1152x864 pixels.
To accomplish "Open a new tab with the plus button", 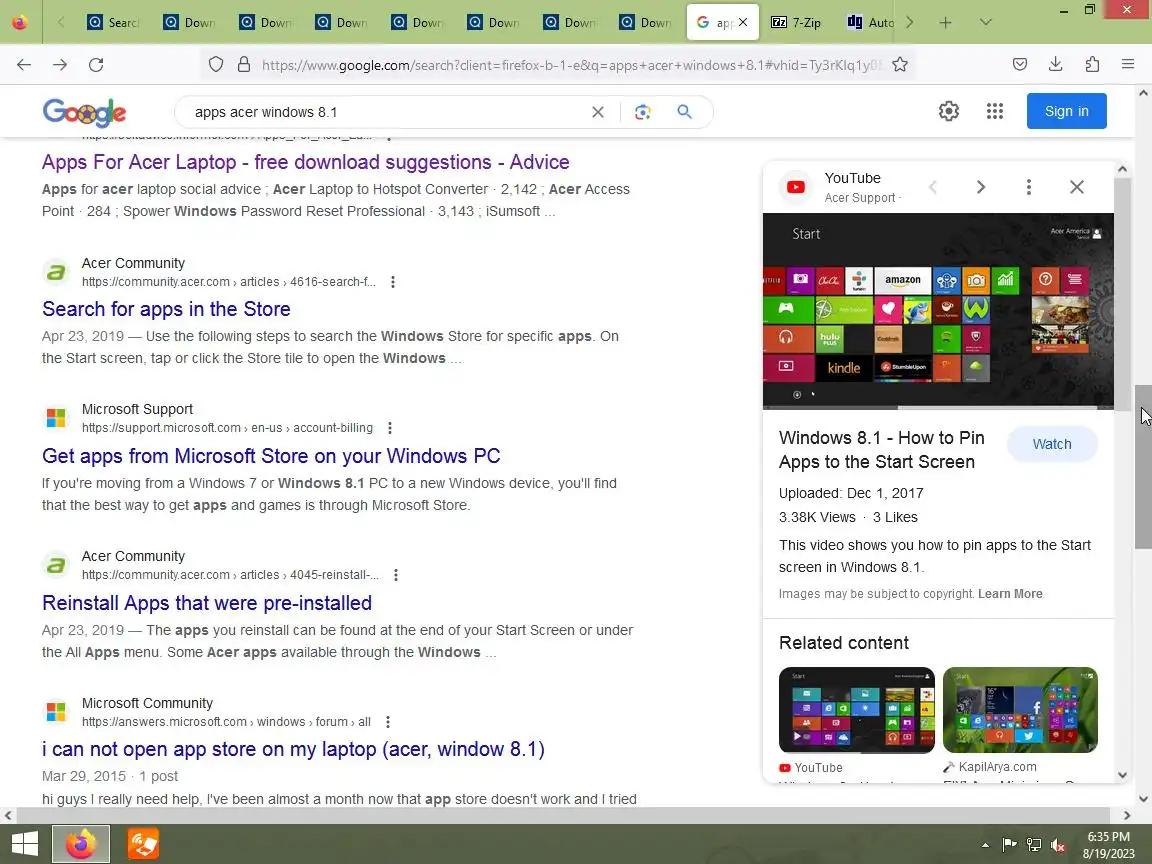I will point(946,23).
